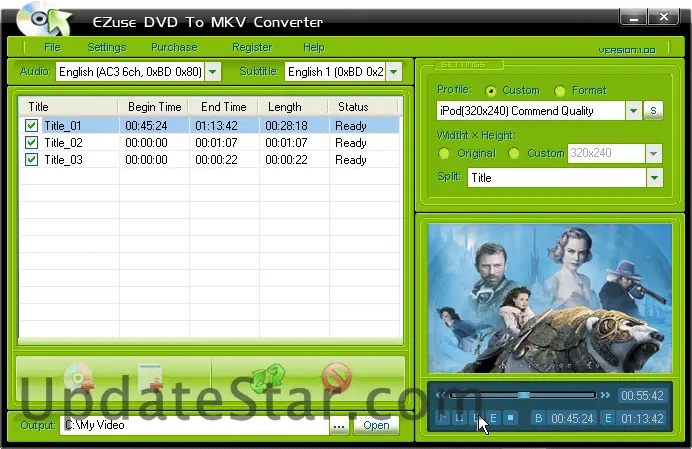Screen dimensions: 692x449
Task: Sort by the Begin Time column header
Action: pyautogui.click(x=154, y=107)
